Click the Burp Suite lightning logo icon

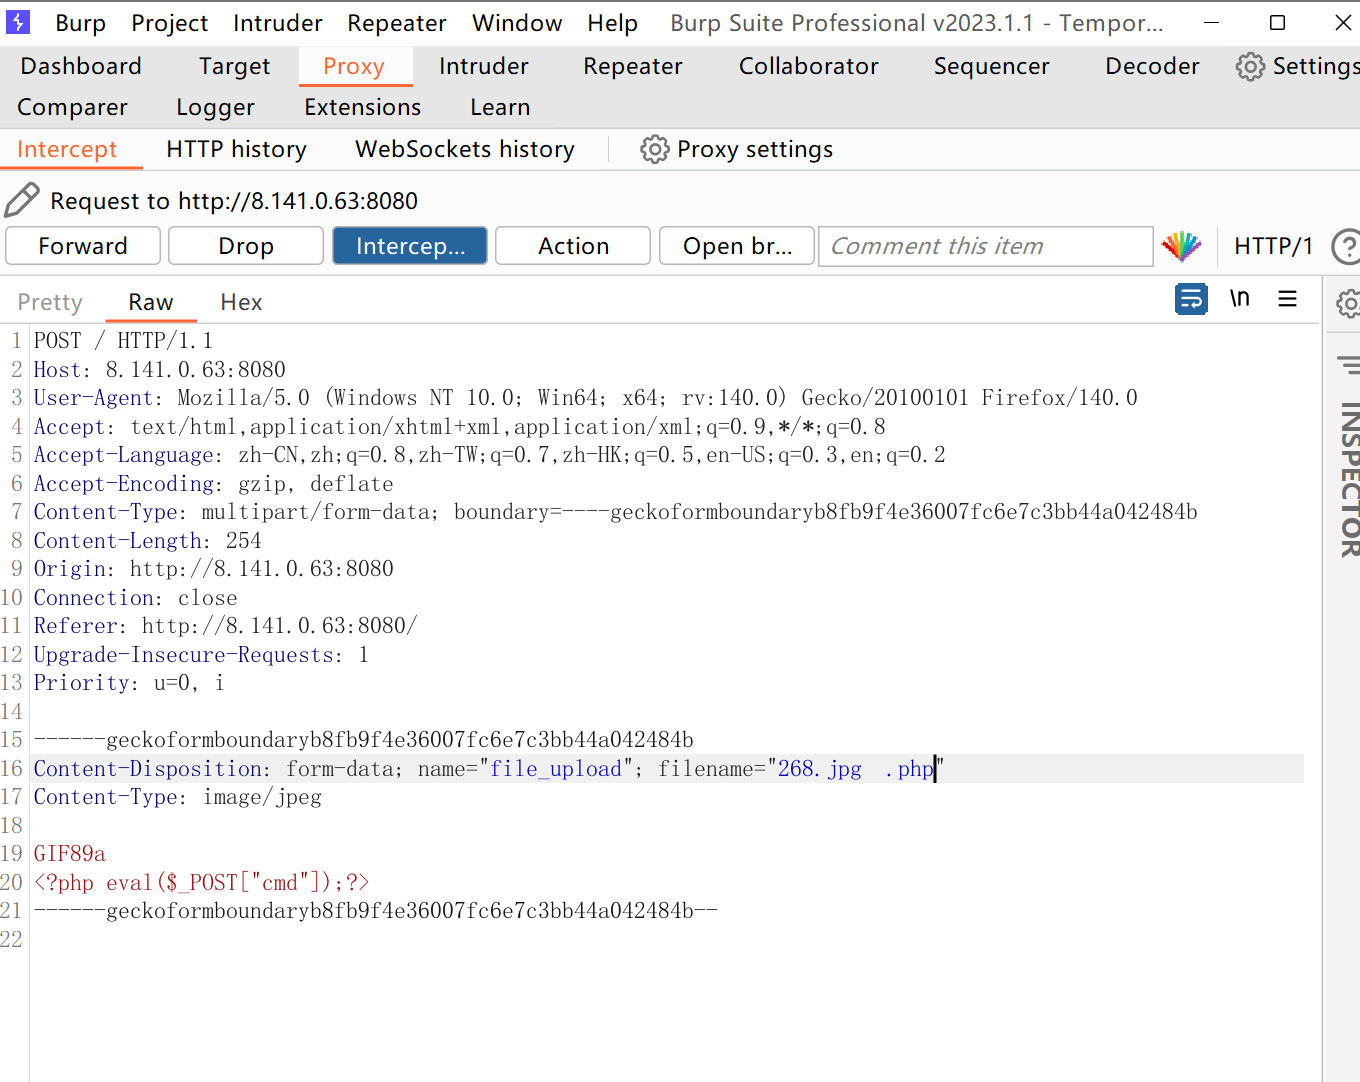pyautogui.click(x=18, y=22)
